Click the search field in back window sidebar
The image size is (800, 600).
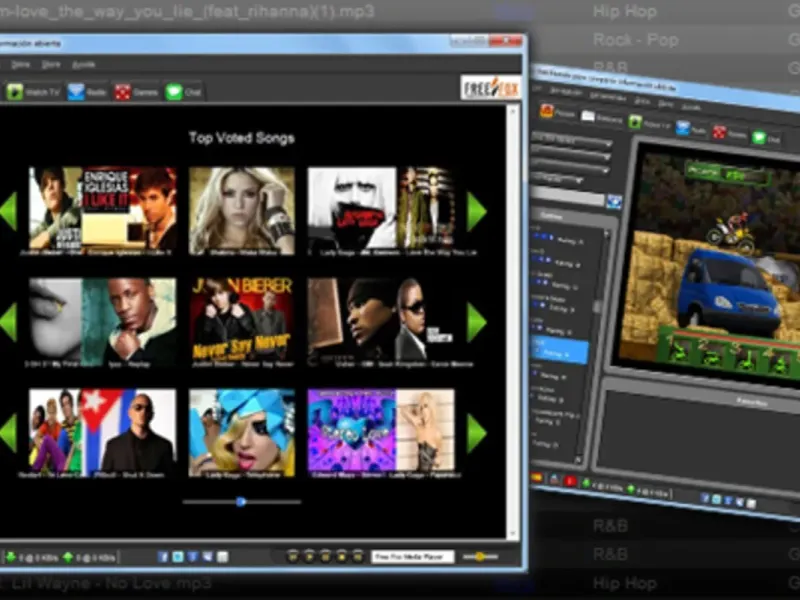pos(568,197)
